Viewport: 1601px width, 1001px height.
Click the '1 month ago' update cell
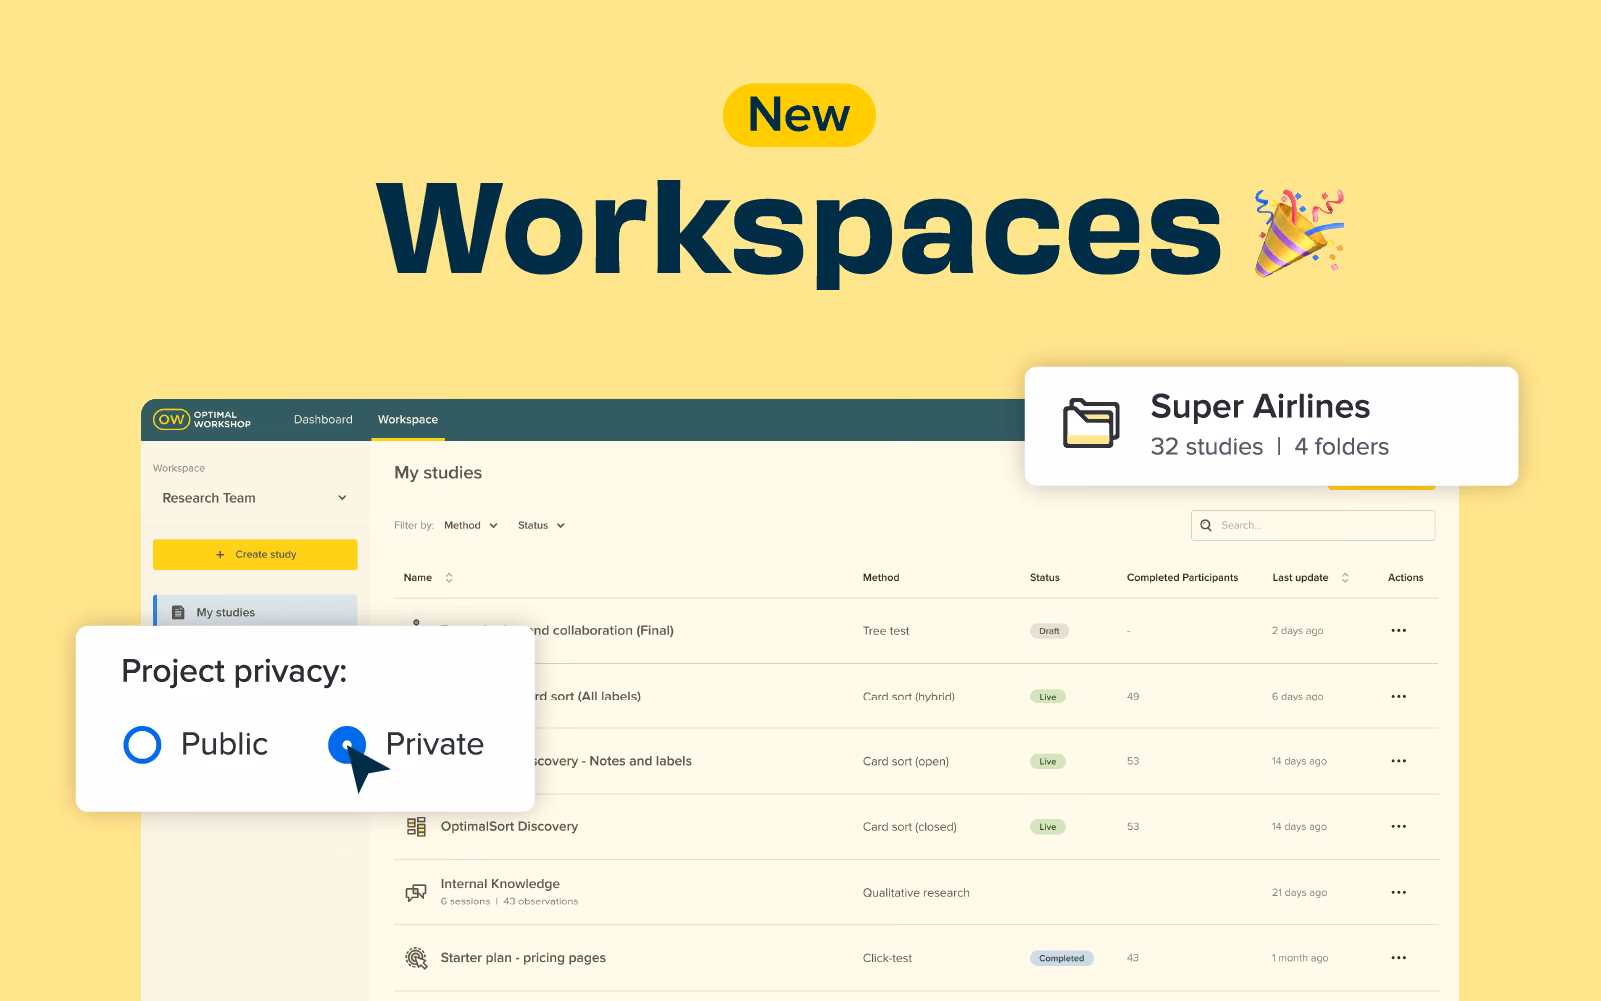[x=1300, y=958]
